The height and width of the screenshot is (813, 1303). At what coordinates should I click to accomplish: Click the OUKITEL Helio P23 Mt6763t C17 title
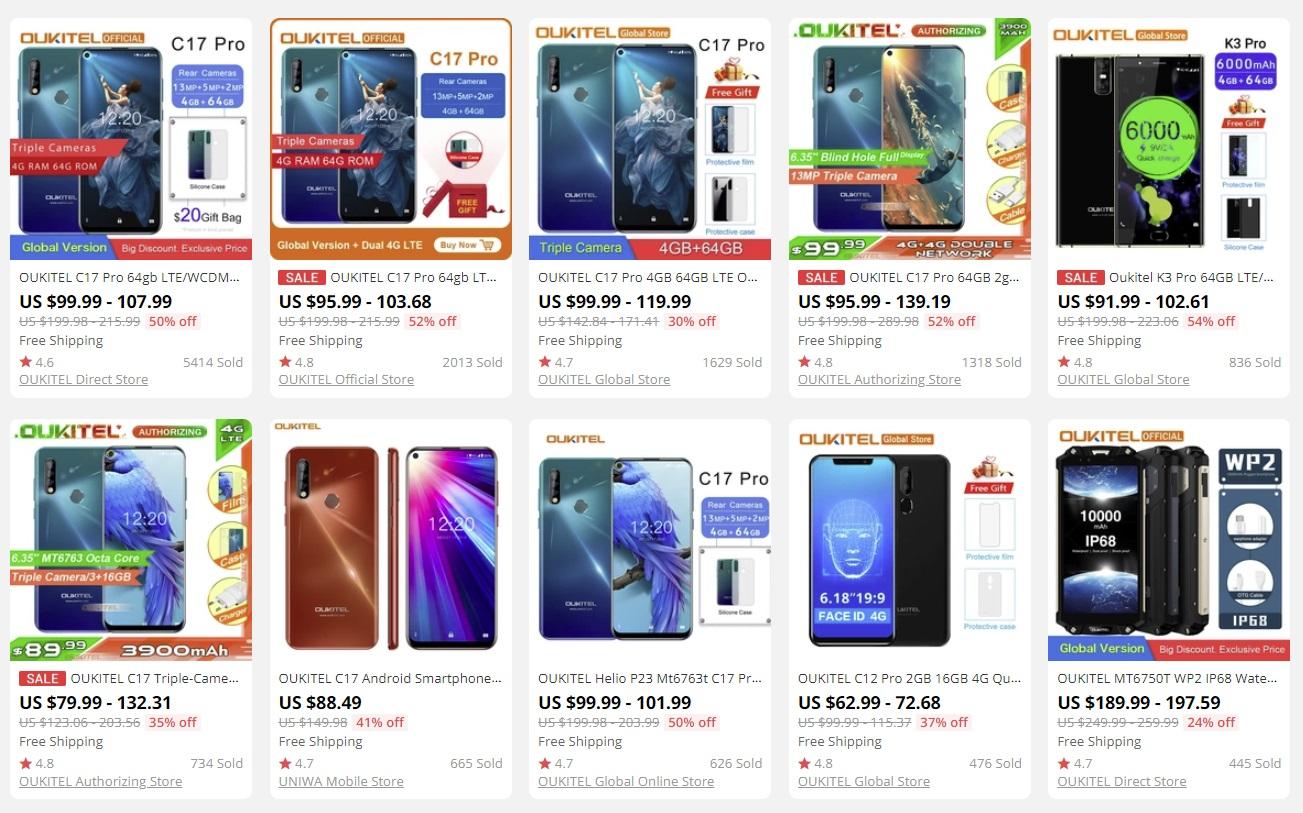click(x=650, y=679)
